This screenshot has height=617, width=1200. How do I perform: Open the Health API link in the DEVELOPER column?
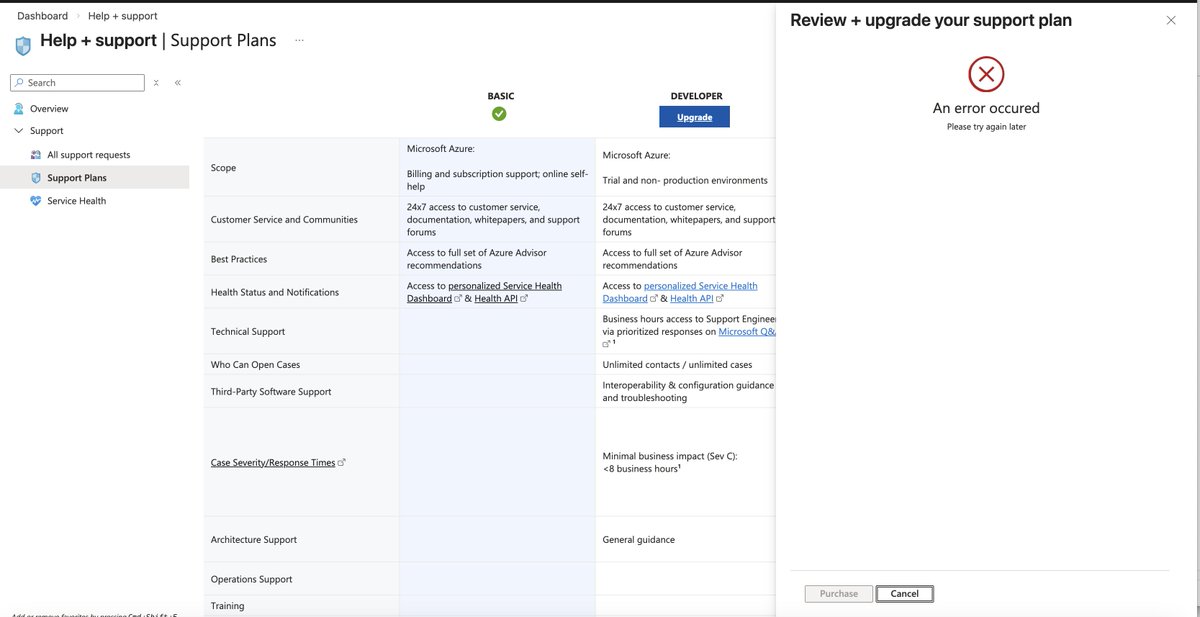(x=692, y=298)
